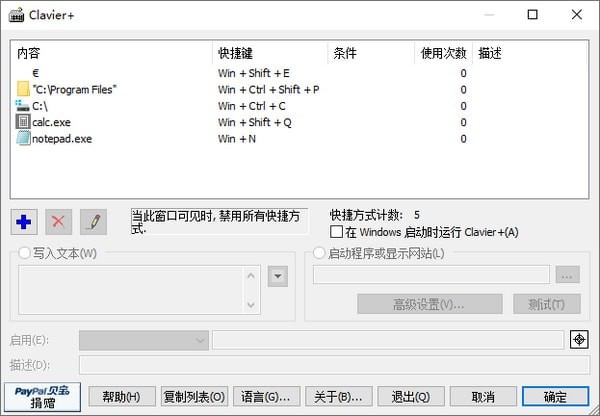Maximize the Clavier+ window
This screenshot has height=416, width=600.
point(533,15)
